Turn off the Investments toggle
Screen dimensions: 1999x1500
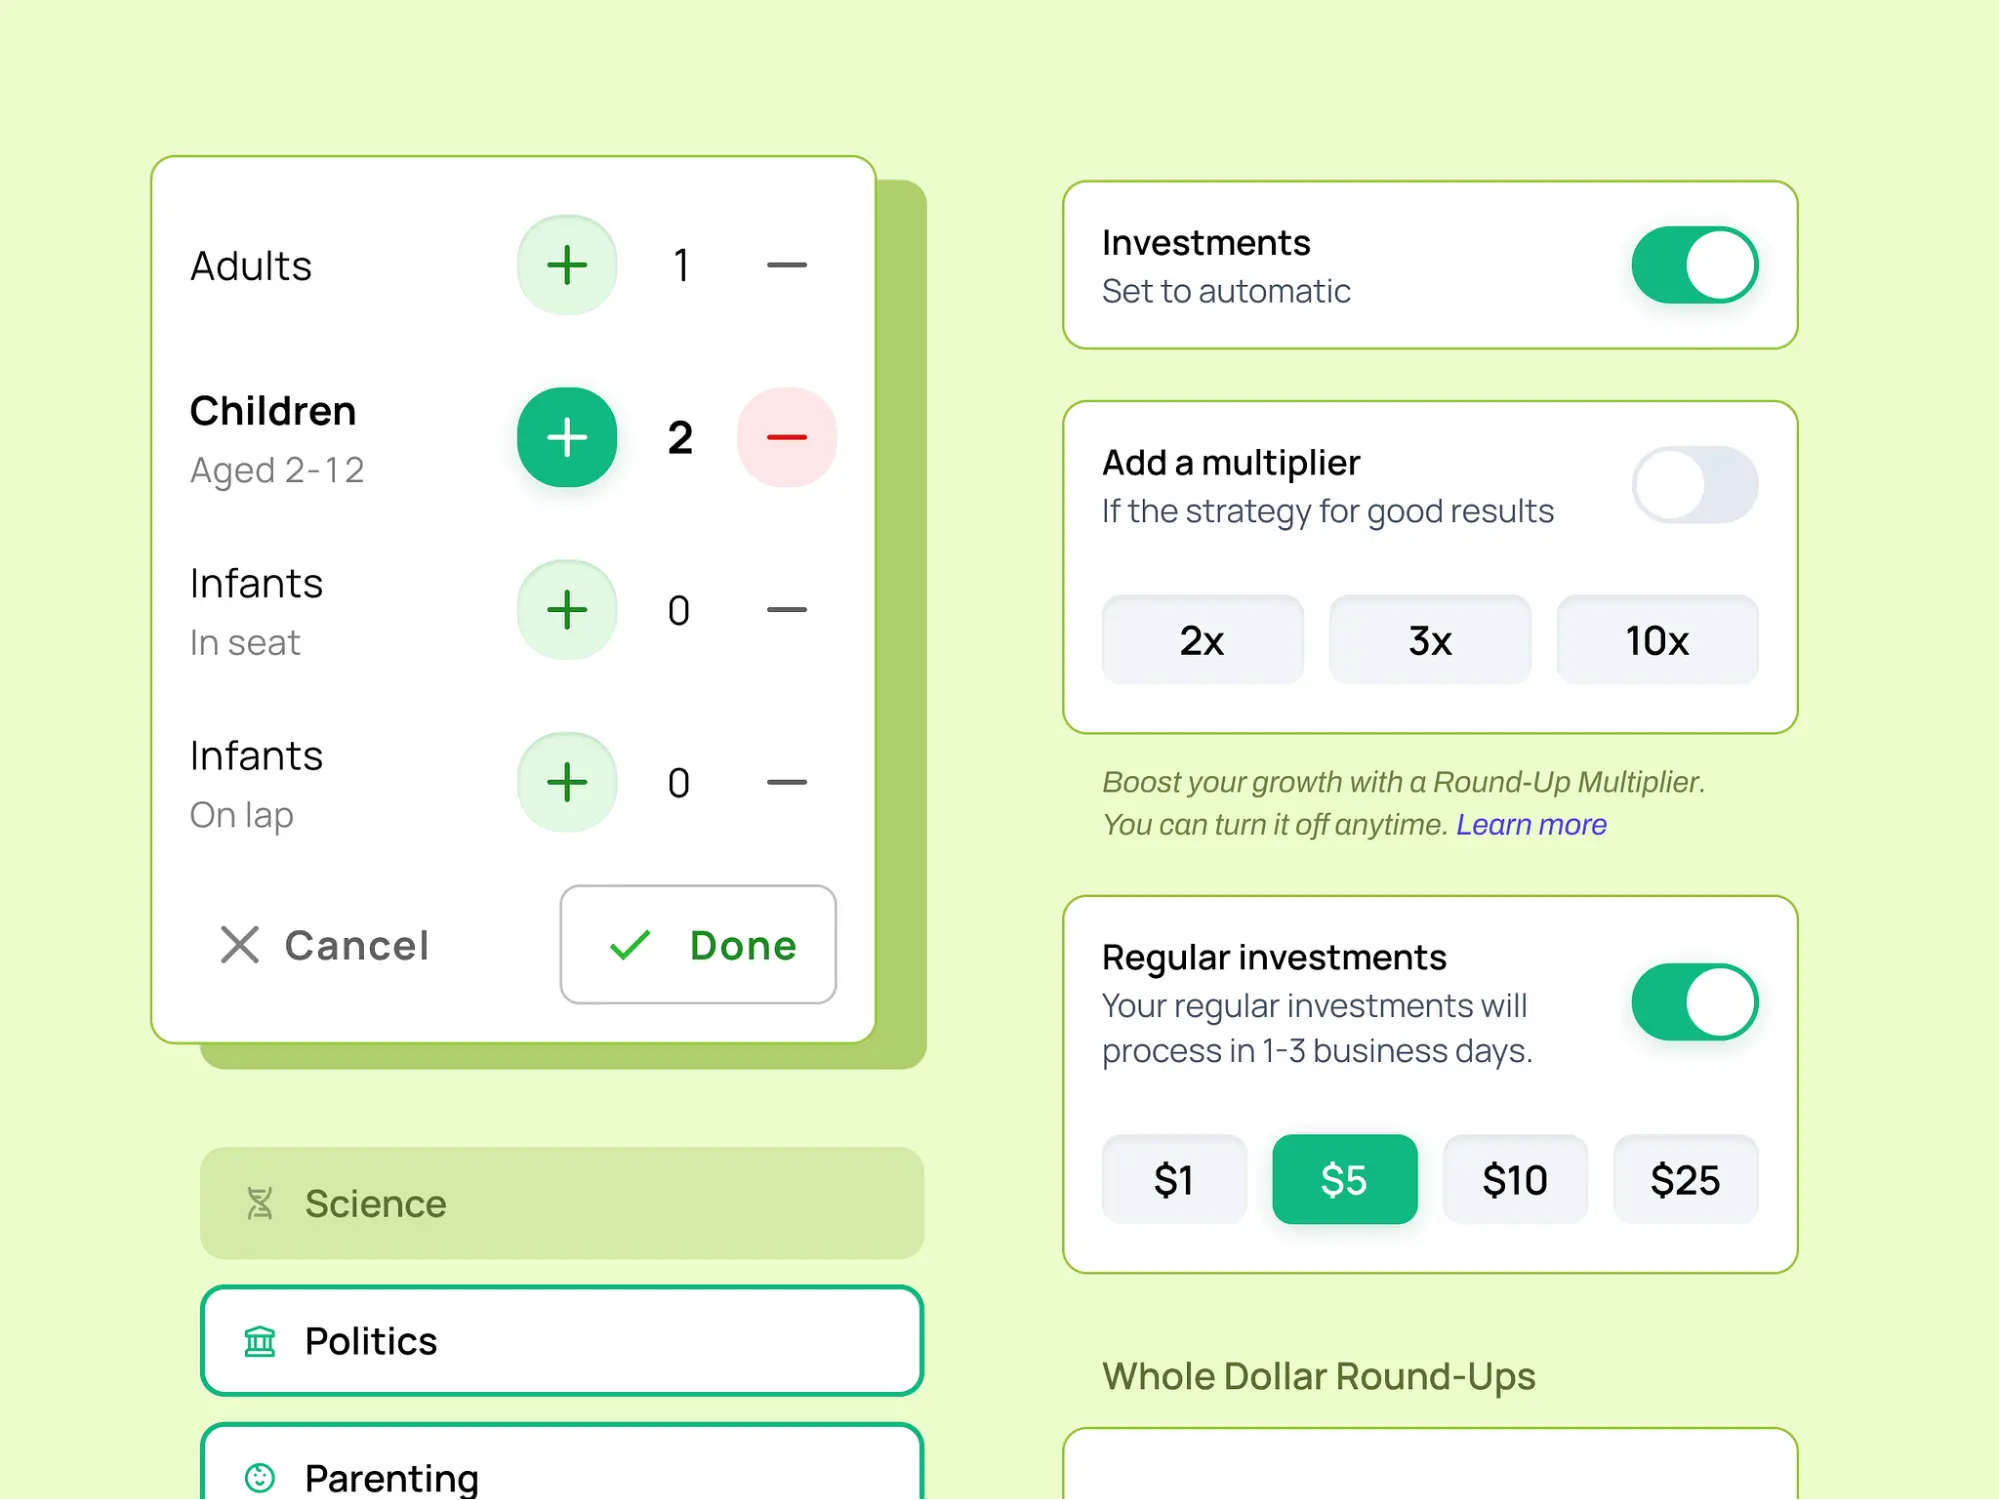[x=1694, y=265]
